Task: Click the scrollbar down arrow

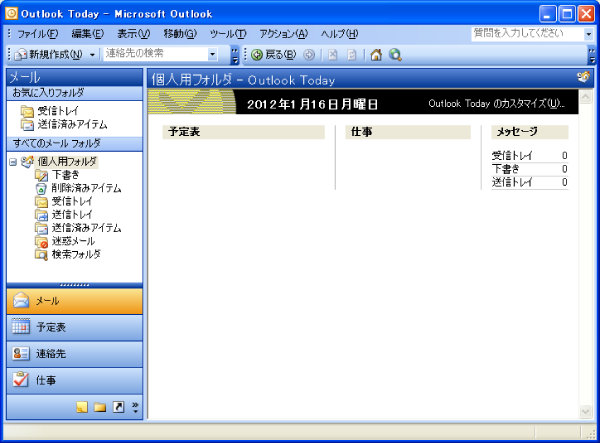Action: coord(585,411)
